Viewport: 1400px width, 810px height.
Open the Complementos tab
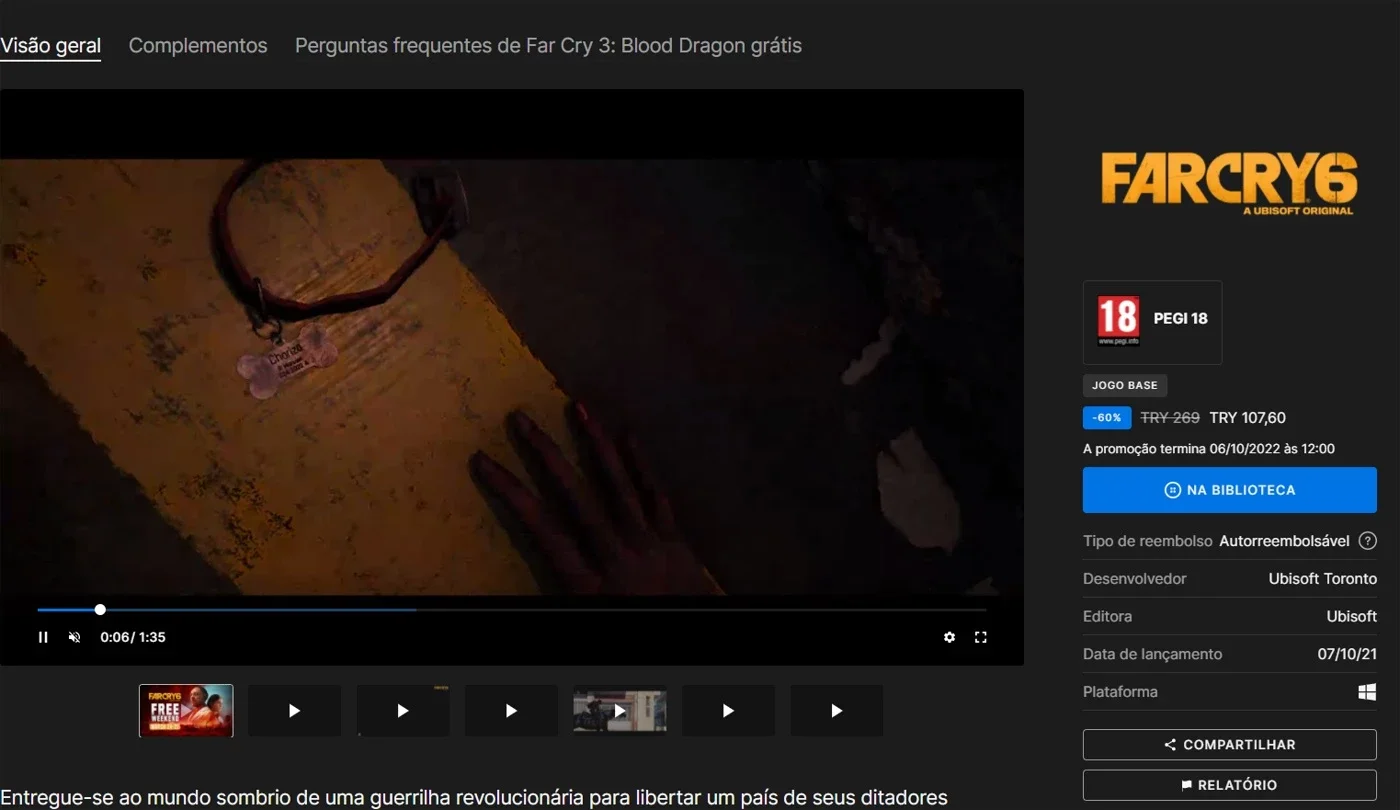click(198, 46)
